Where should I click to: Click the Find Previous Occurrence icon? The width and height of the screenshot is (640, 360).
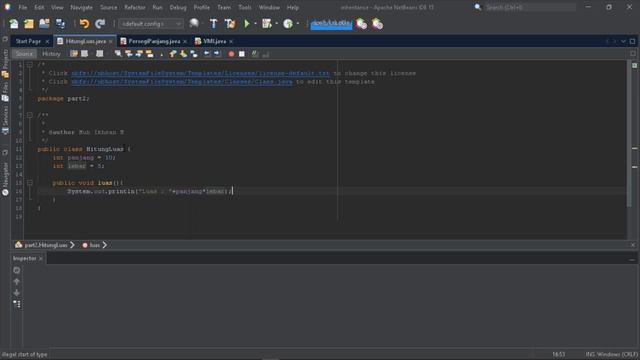click(129, 54)
